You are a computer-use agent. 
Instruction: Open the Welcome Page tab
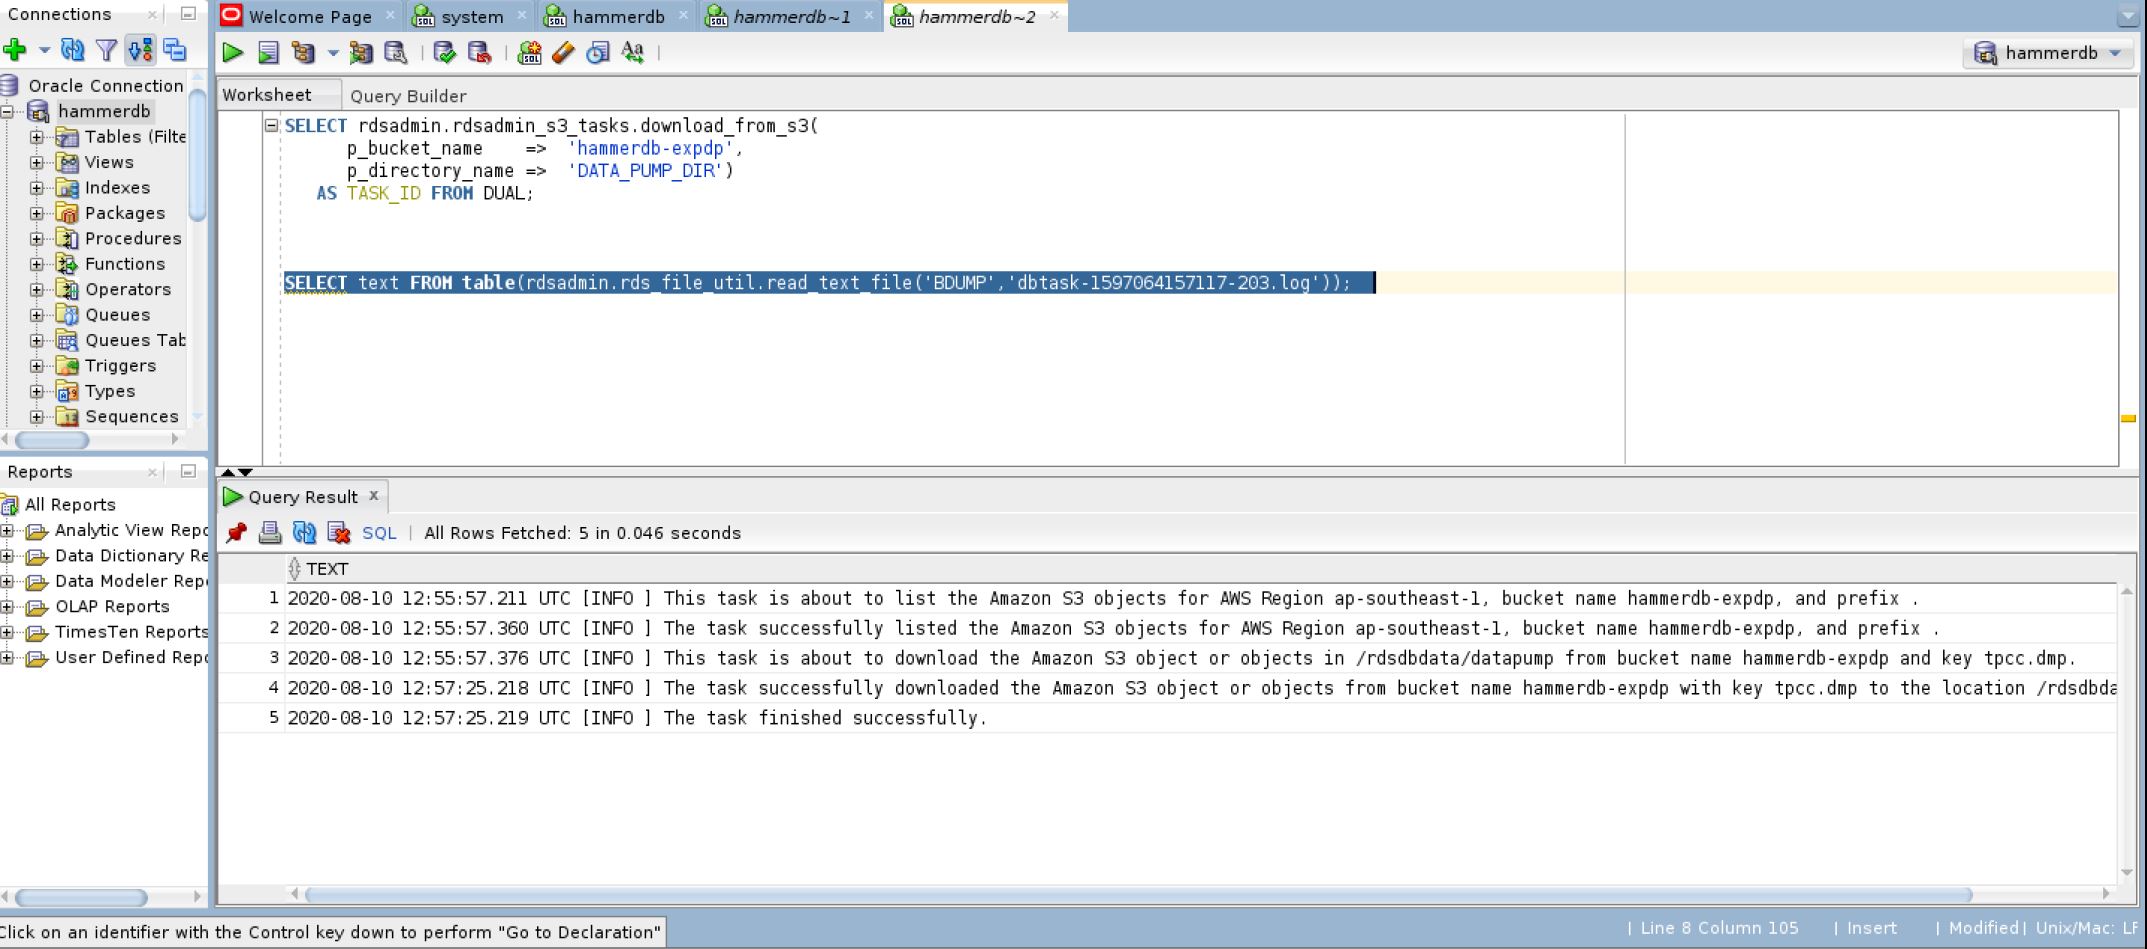[x=309, y=17]
